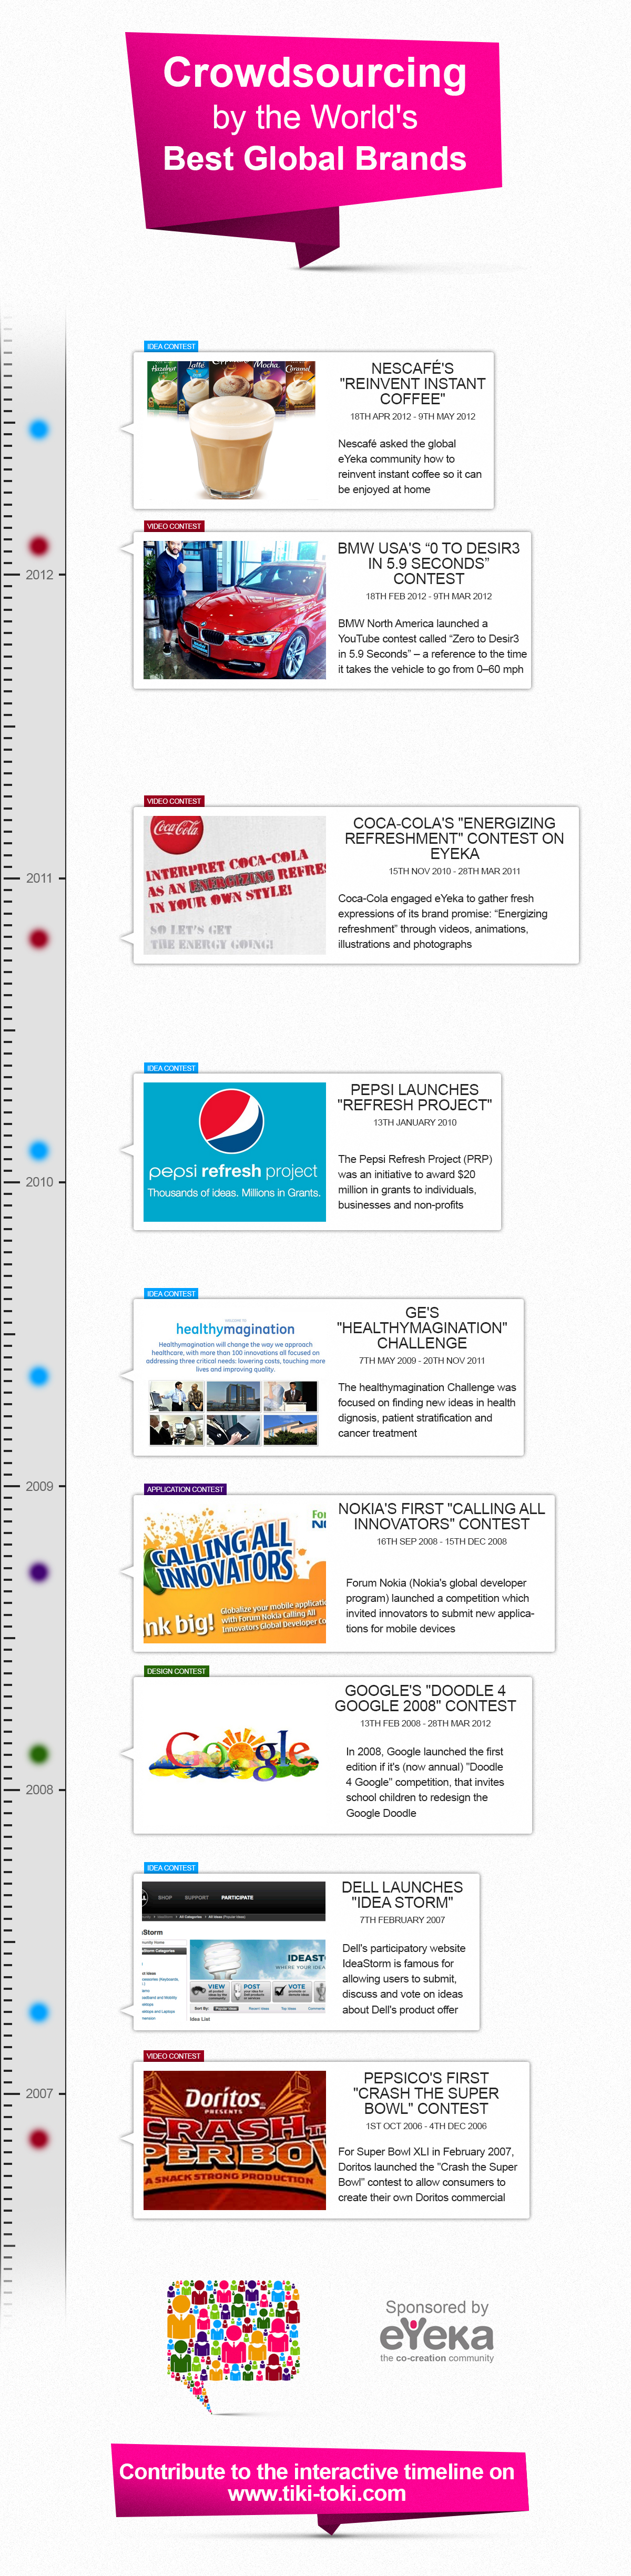
Task: Open the red BMW car thumbnail
Action: pyautogui.click(x=235, y=610)
